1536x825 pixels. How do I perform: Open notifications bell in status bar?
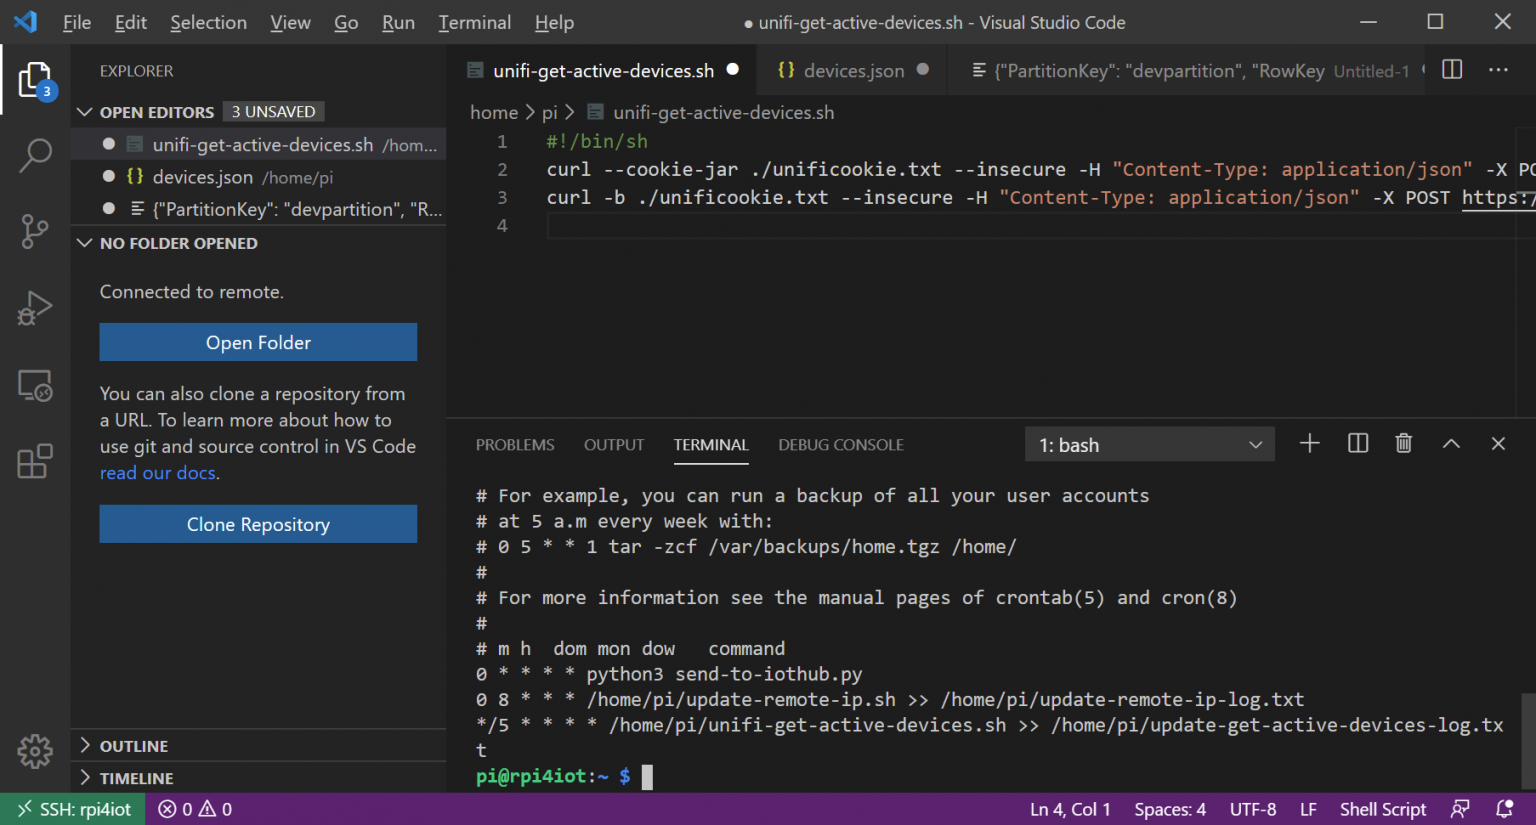[x=1504, y=809]
